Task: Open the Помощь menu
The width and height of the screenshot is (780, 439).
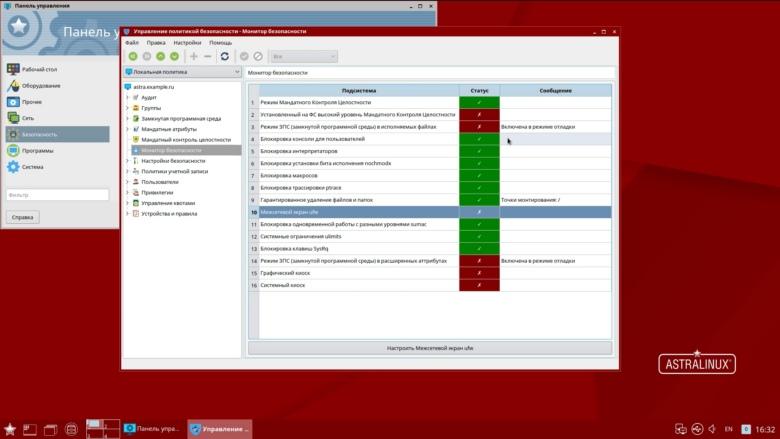Action: [220, 43]
